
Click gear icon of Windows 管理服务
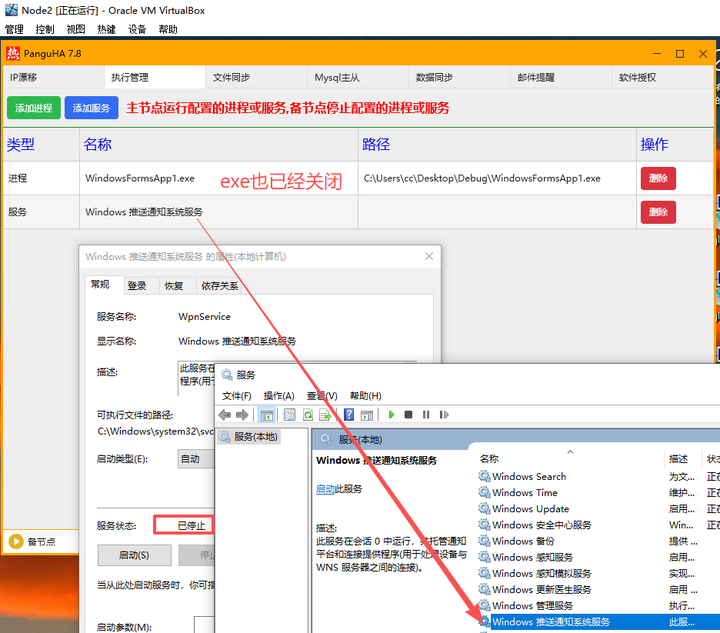click(484, 605)
